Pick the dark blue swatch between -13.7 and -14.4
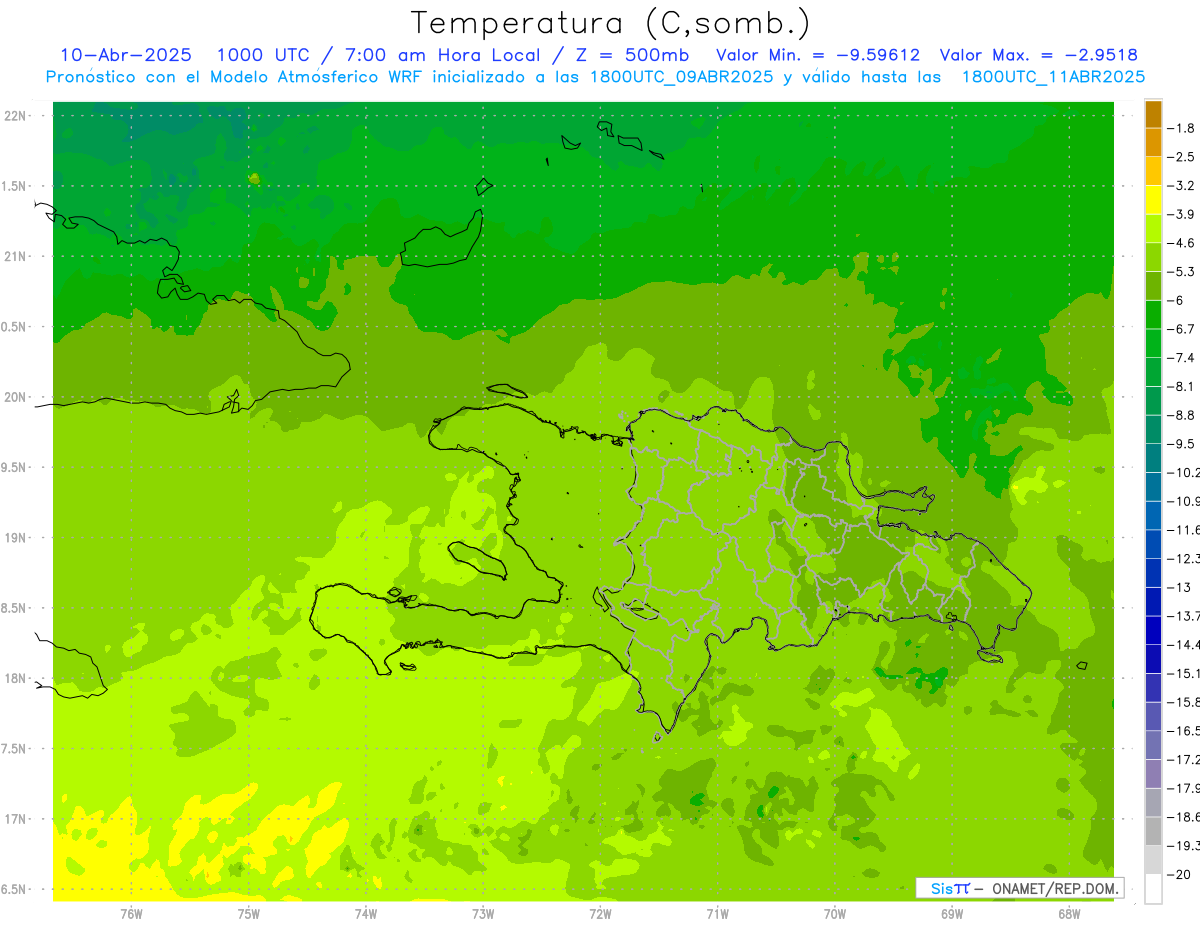 click(1153, 630)
